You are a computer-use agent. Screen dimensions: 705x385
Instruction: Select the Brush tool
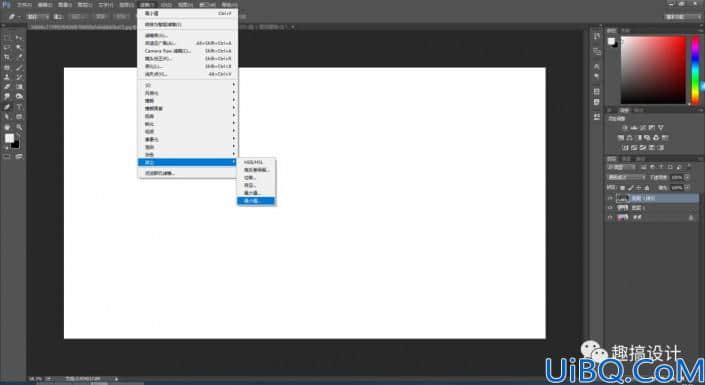[x=19, y=67]
